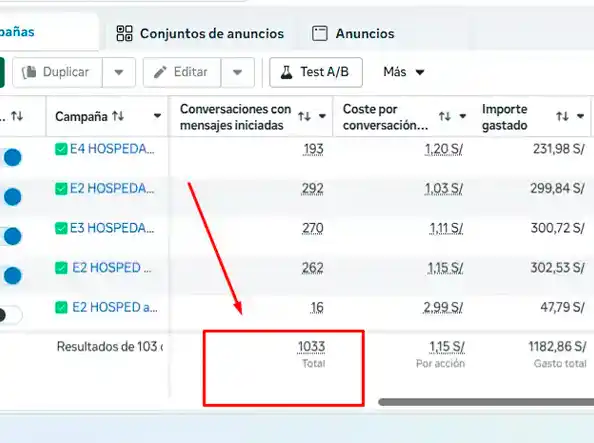Sort by Conversaciones con mensajes iniciadas arrows
Viewport: 594px width, 443px height.
coord(304,116)
